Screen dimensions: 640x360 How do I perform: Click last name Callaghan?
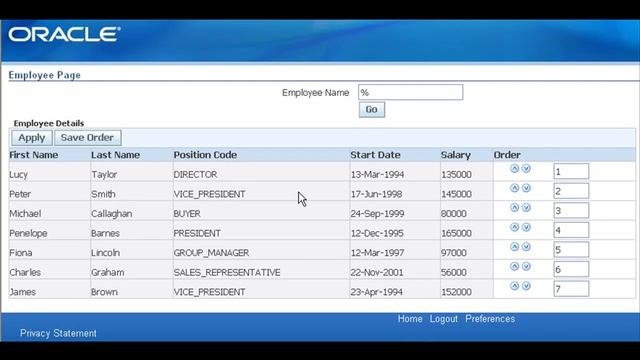point(111,214)
